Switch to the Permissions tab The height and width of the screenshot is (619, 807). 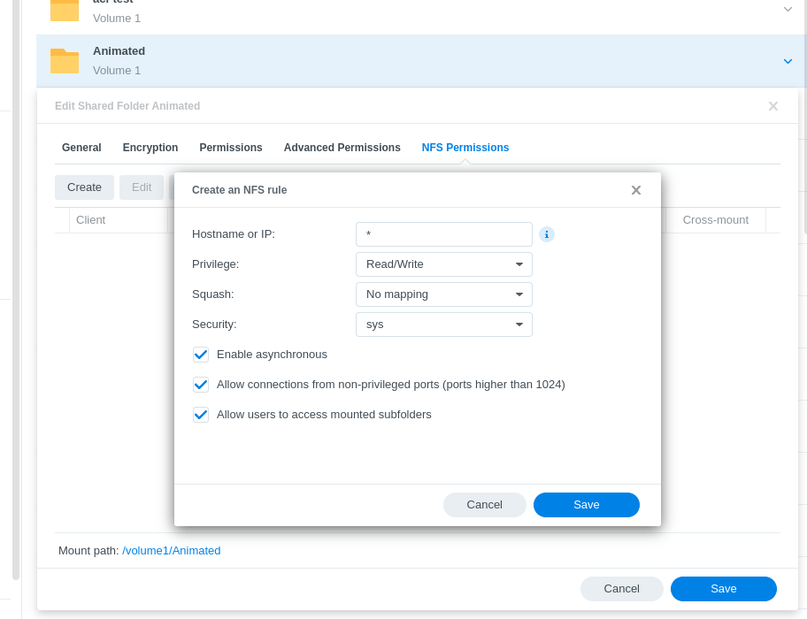click(x=231, y=148)
